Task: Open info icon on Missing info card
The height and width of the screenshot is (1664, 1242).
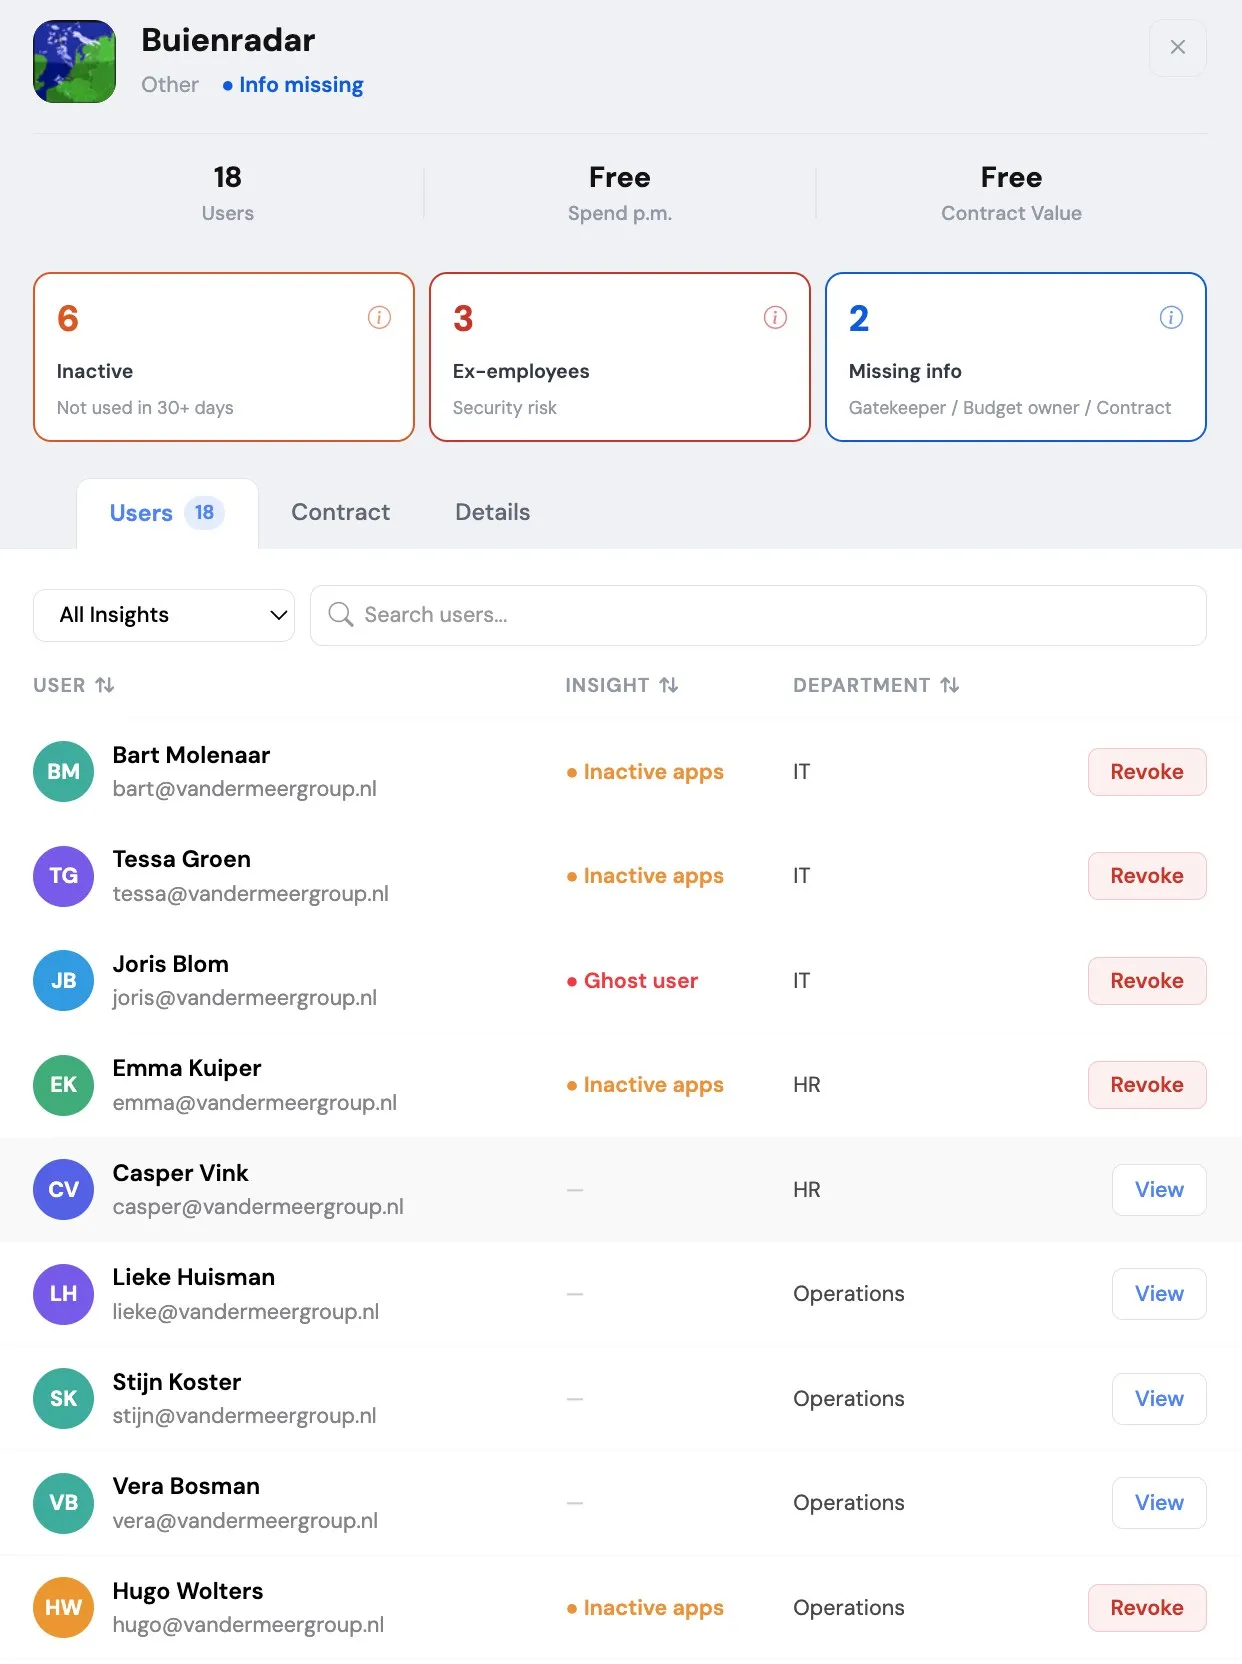Action: pyautogui.click(x=1171, y=318)
